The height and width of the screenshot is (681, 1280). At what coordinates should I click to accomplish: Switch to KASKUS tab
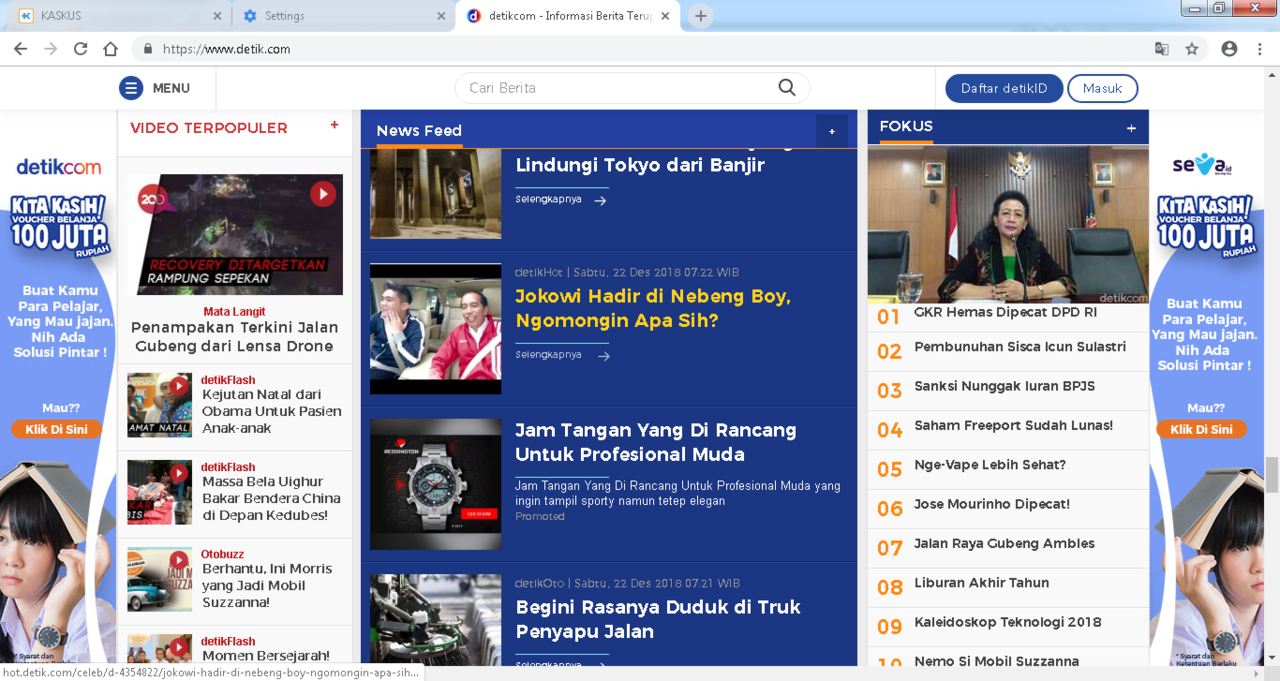pyautogui.click(x=117, y=16)
